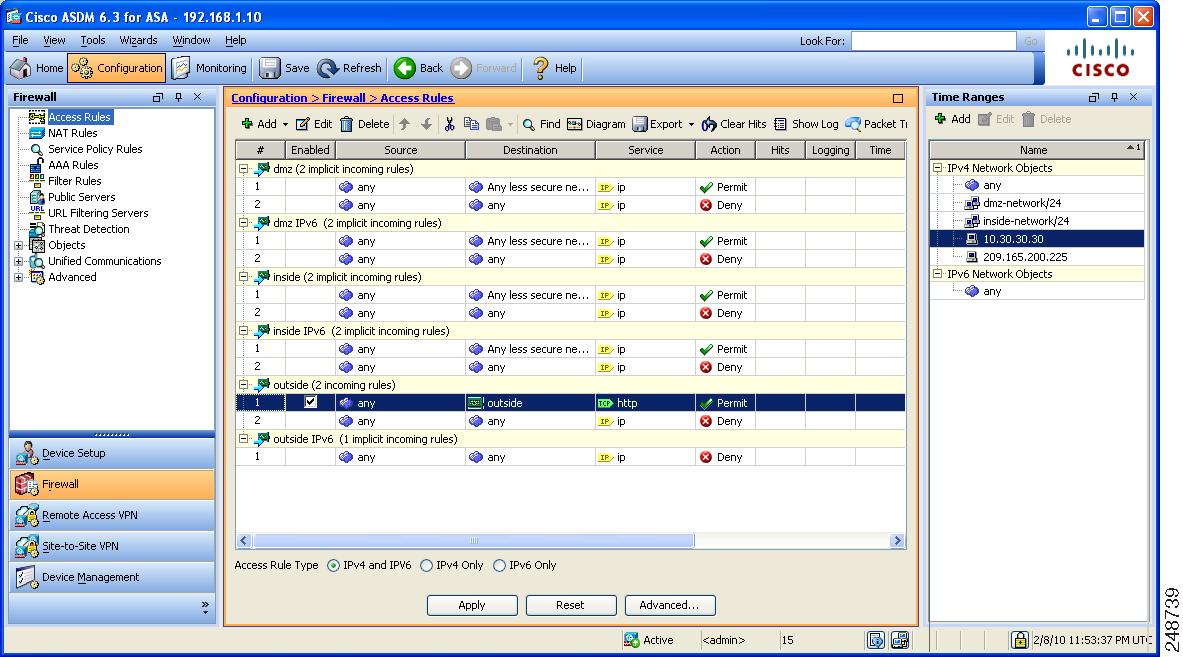
Task: Open the File menu
Action: coord(20,41)
